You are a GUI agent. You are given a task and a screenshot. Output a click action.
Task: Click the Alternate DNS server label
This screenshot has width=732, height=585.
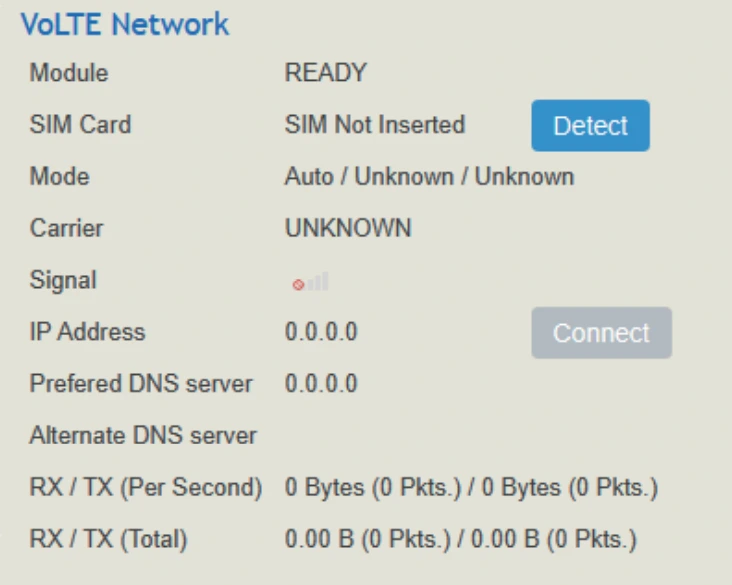[x=143, y=436]
